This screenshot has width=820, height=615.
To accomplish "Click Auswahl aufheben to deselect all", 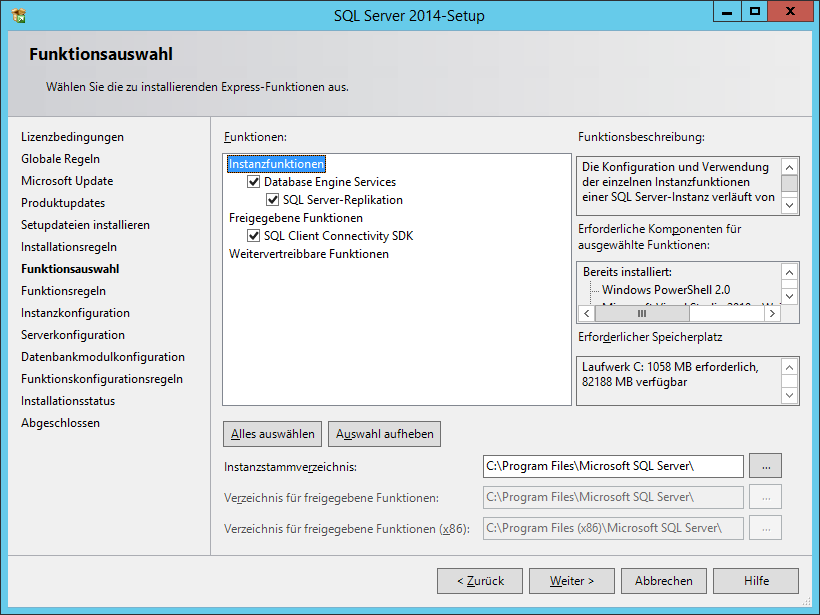I will [x=385, y=434].
